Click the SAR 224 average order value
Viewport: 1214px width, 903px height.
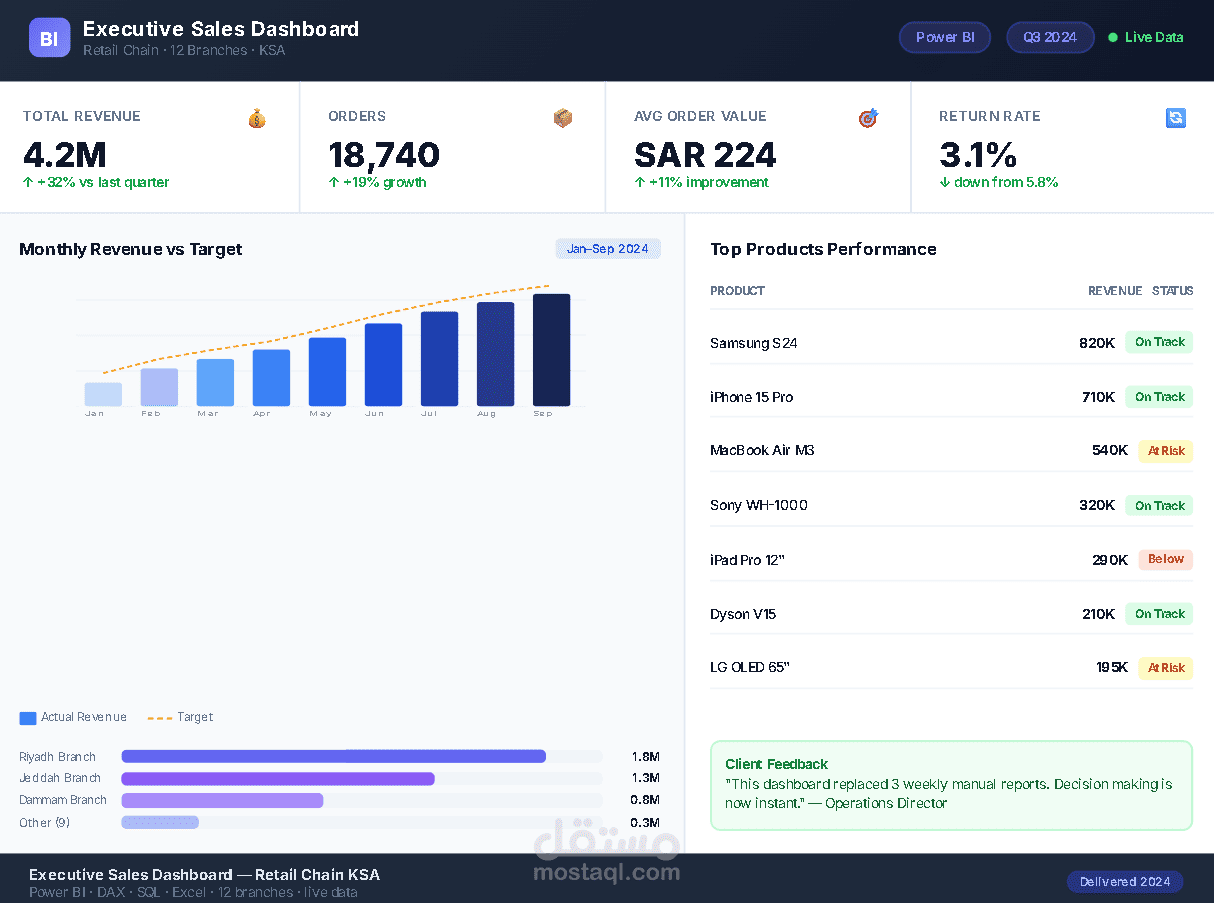coord(705,155)
